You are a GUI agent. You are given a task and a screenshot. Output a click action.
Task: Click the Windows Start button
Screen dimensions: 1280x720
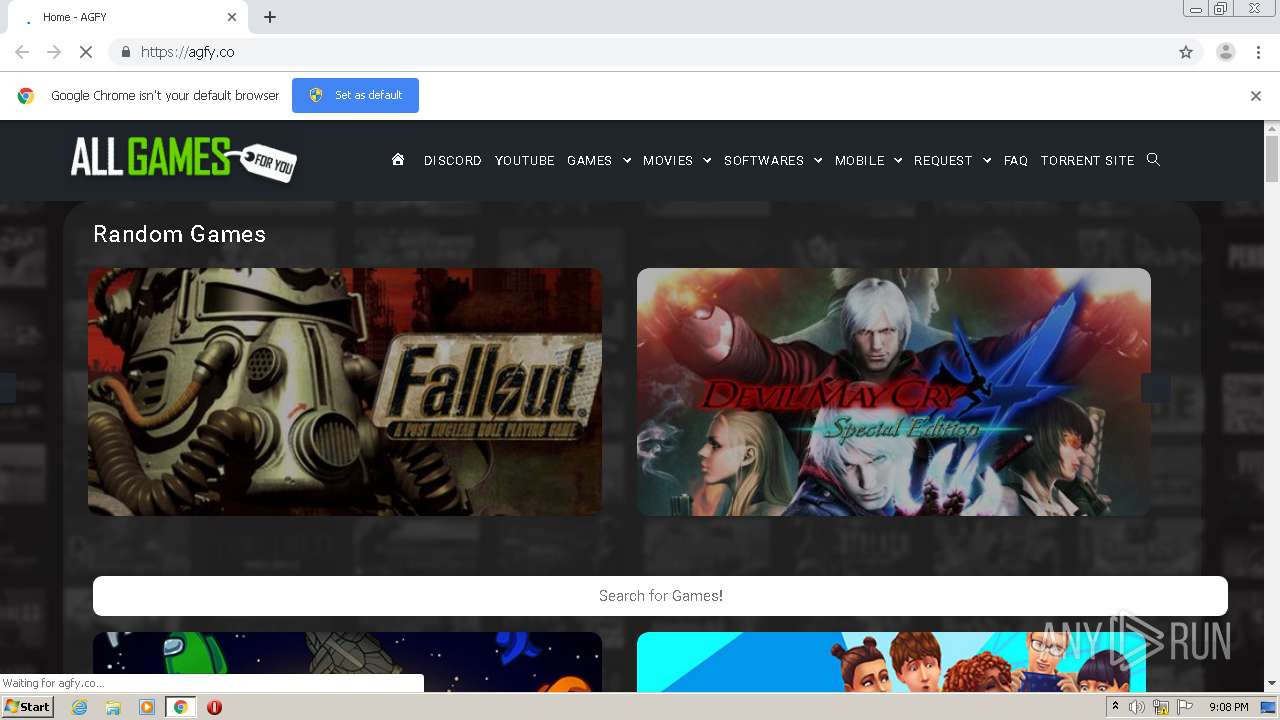(x=27, y=707)
